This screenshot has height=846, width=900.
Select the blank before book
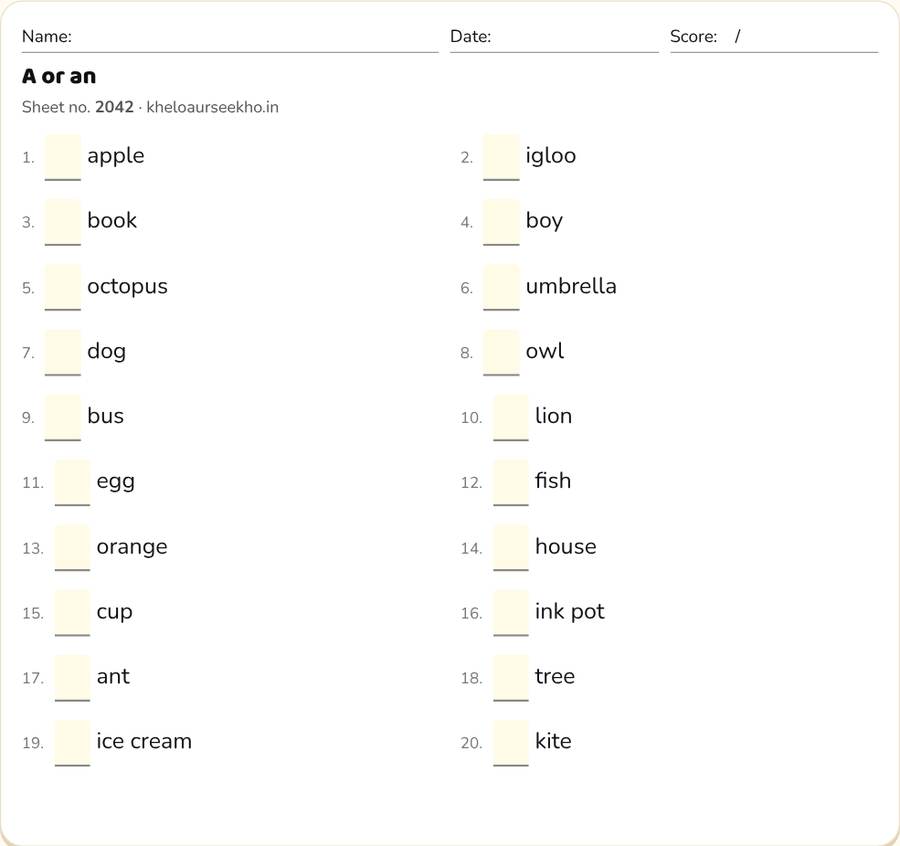pyautogui.click(x=63, y=222)
